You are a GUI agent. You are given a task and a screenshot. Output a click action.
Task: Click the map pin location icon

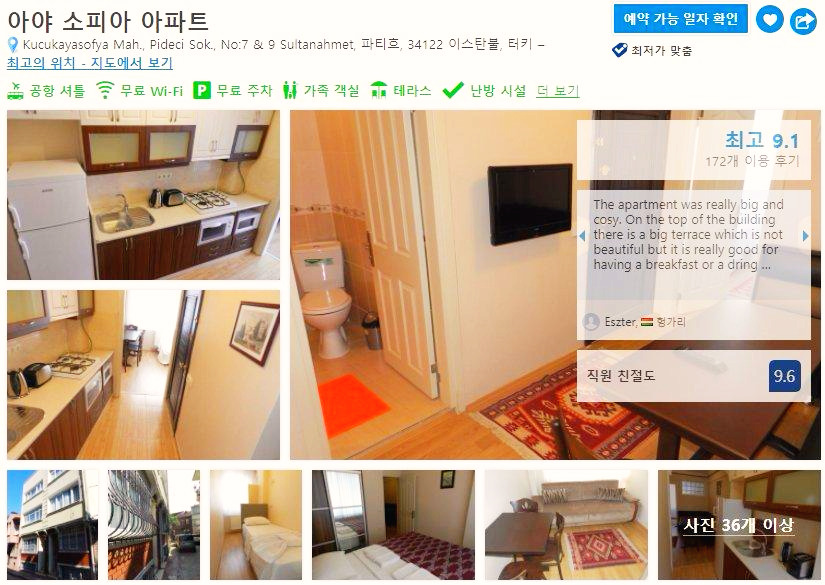[13, 45]
